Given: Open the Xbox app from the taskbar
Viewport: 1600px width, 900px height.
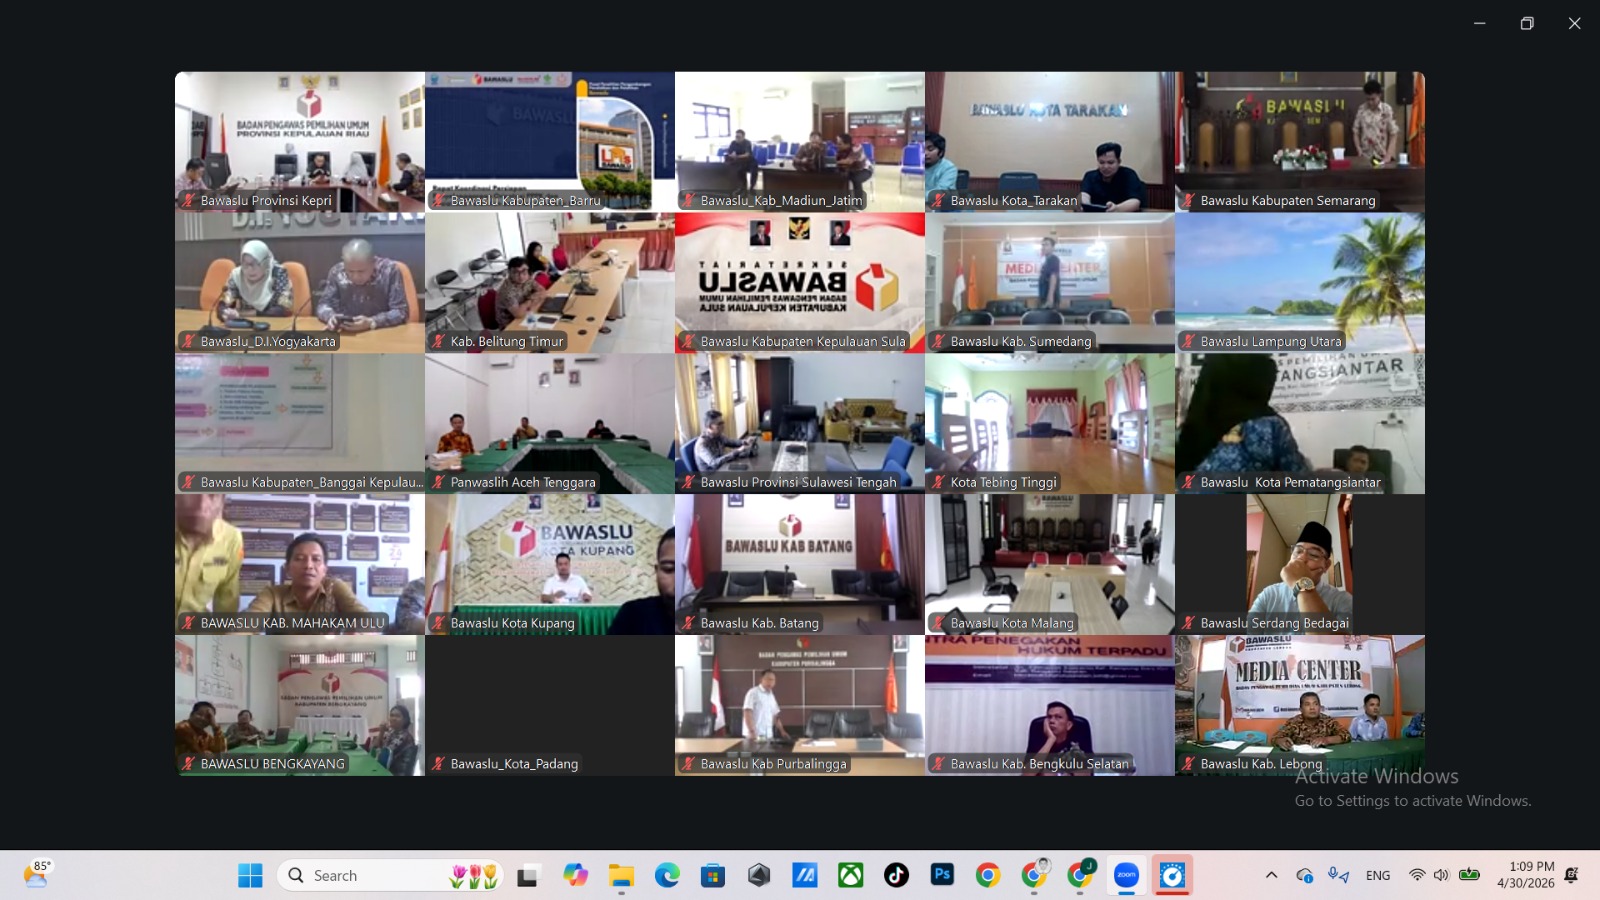Looking at the screenshot, I should pos(851,876).
